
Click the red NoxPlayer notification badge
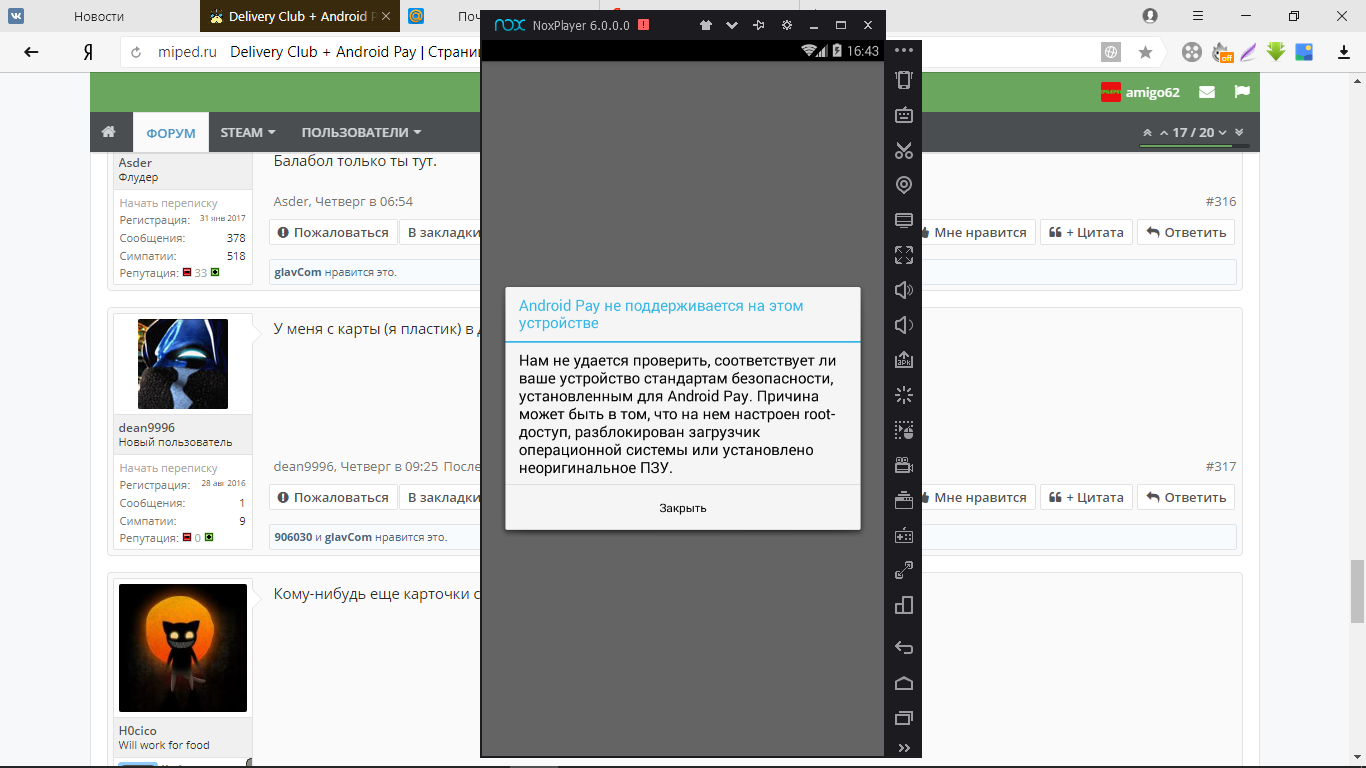pos(644,25)
